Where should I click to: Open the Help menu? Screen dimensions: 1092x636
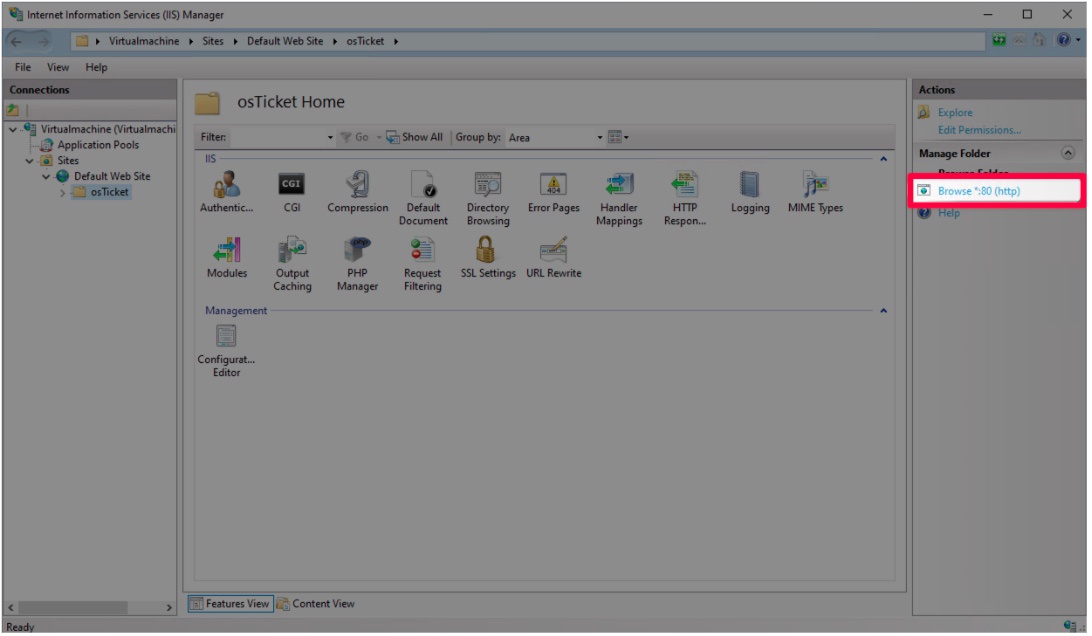click(x=96, y=67)
